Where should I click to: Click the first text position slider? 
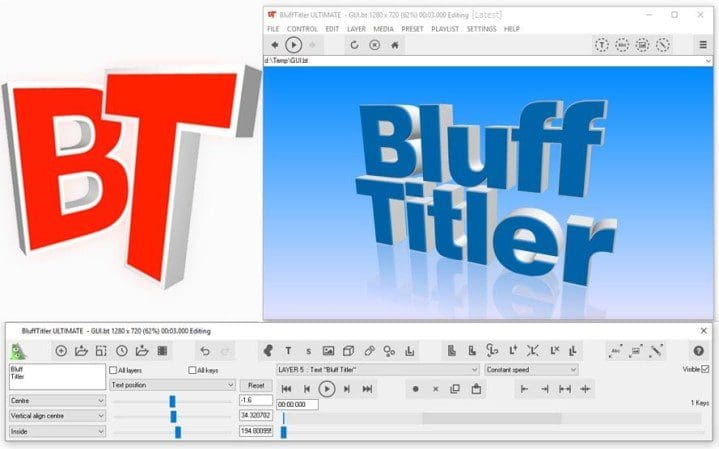click(172, 401)
